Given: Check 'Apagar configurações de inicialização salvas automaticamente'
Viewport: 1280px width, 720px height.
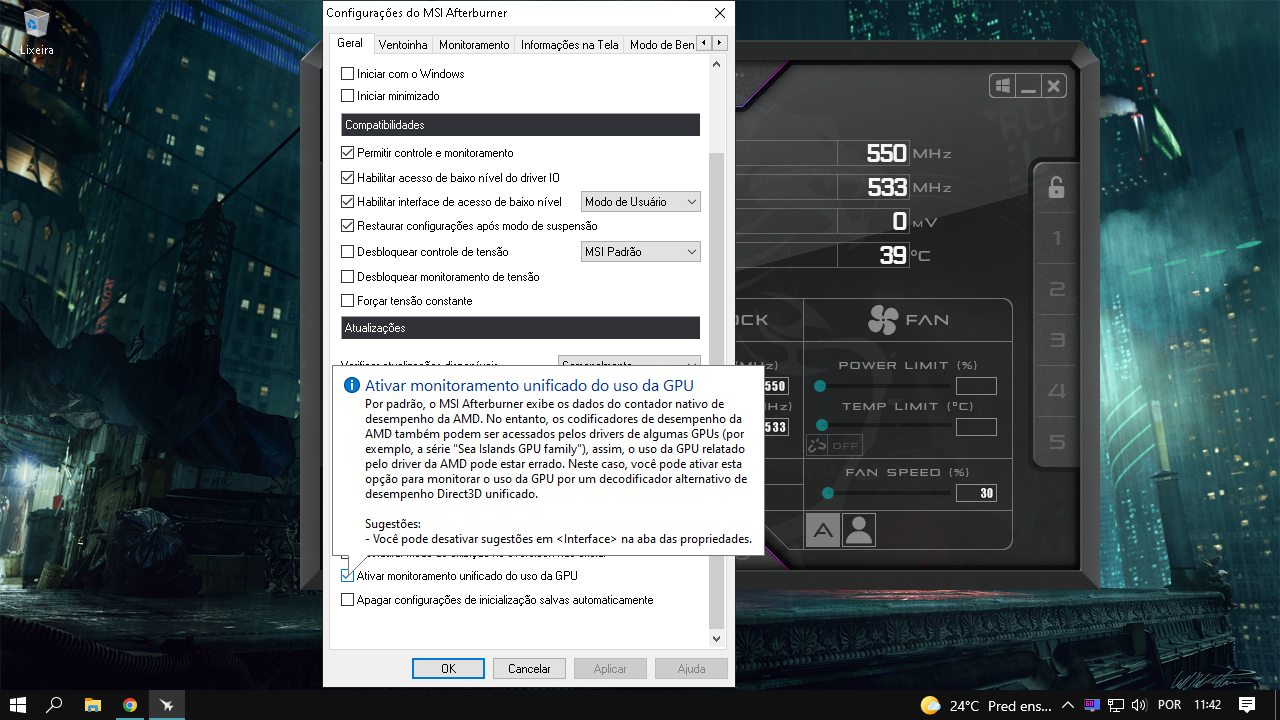Looking at the screenshot, I should (348, 600).
